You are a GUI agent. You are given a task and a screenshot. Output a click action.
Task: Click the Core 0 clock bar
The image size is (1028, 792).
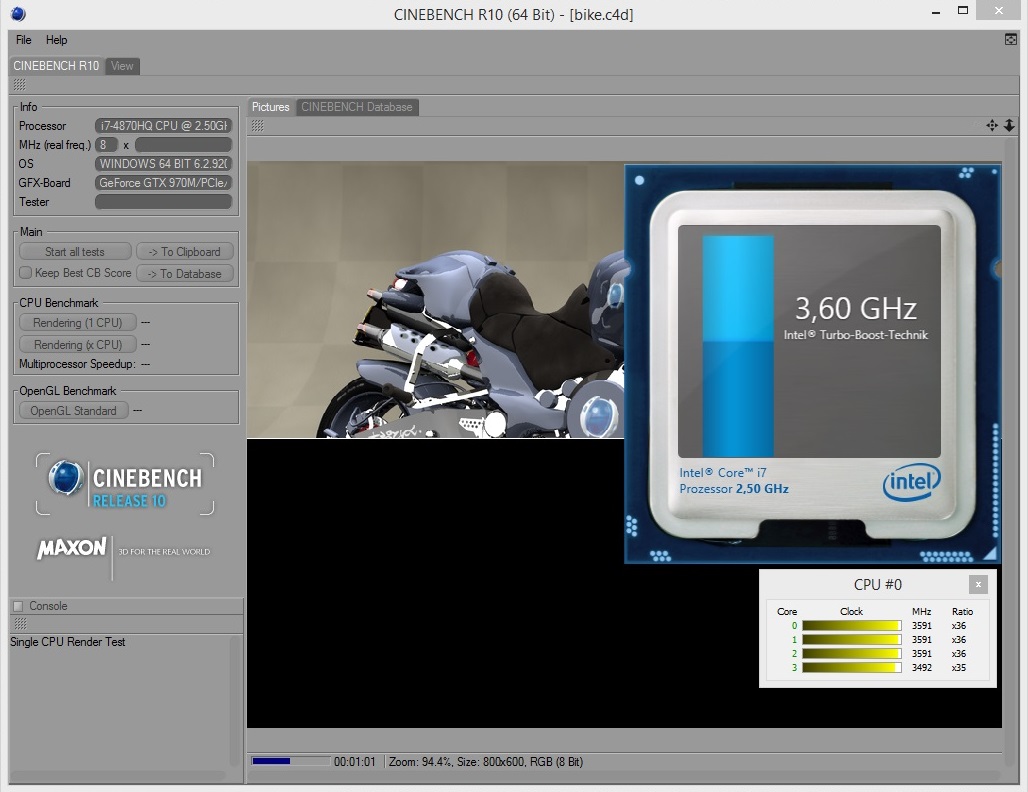click(852, 625)
